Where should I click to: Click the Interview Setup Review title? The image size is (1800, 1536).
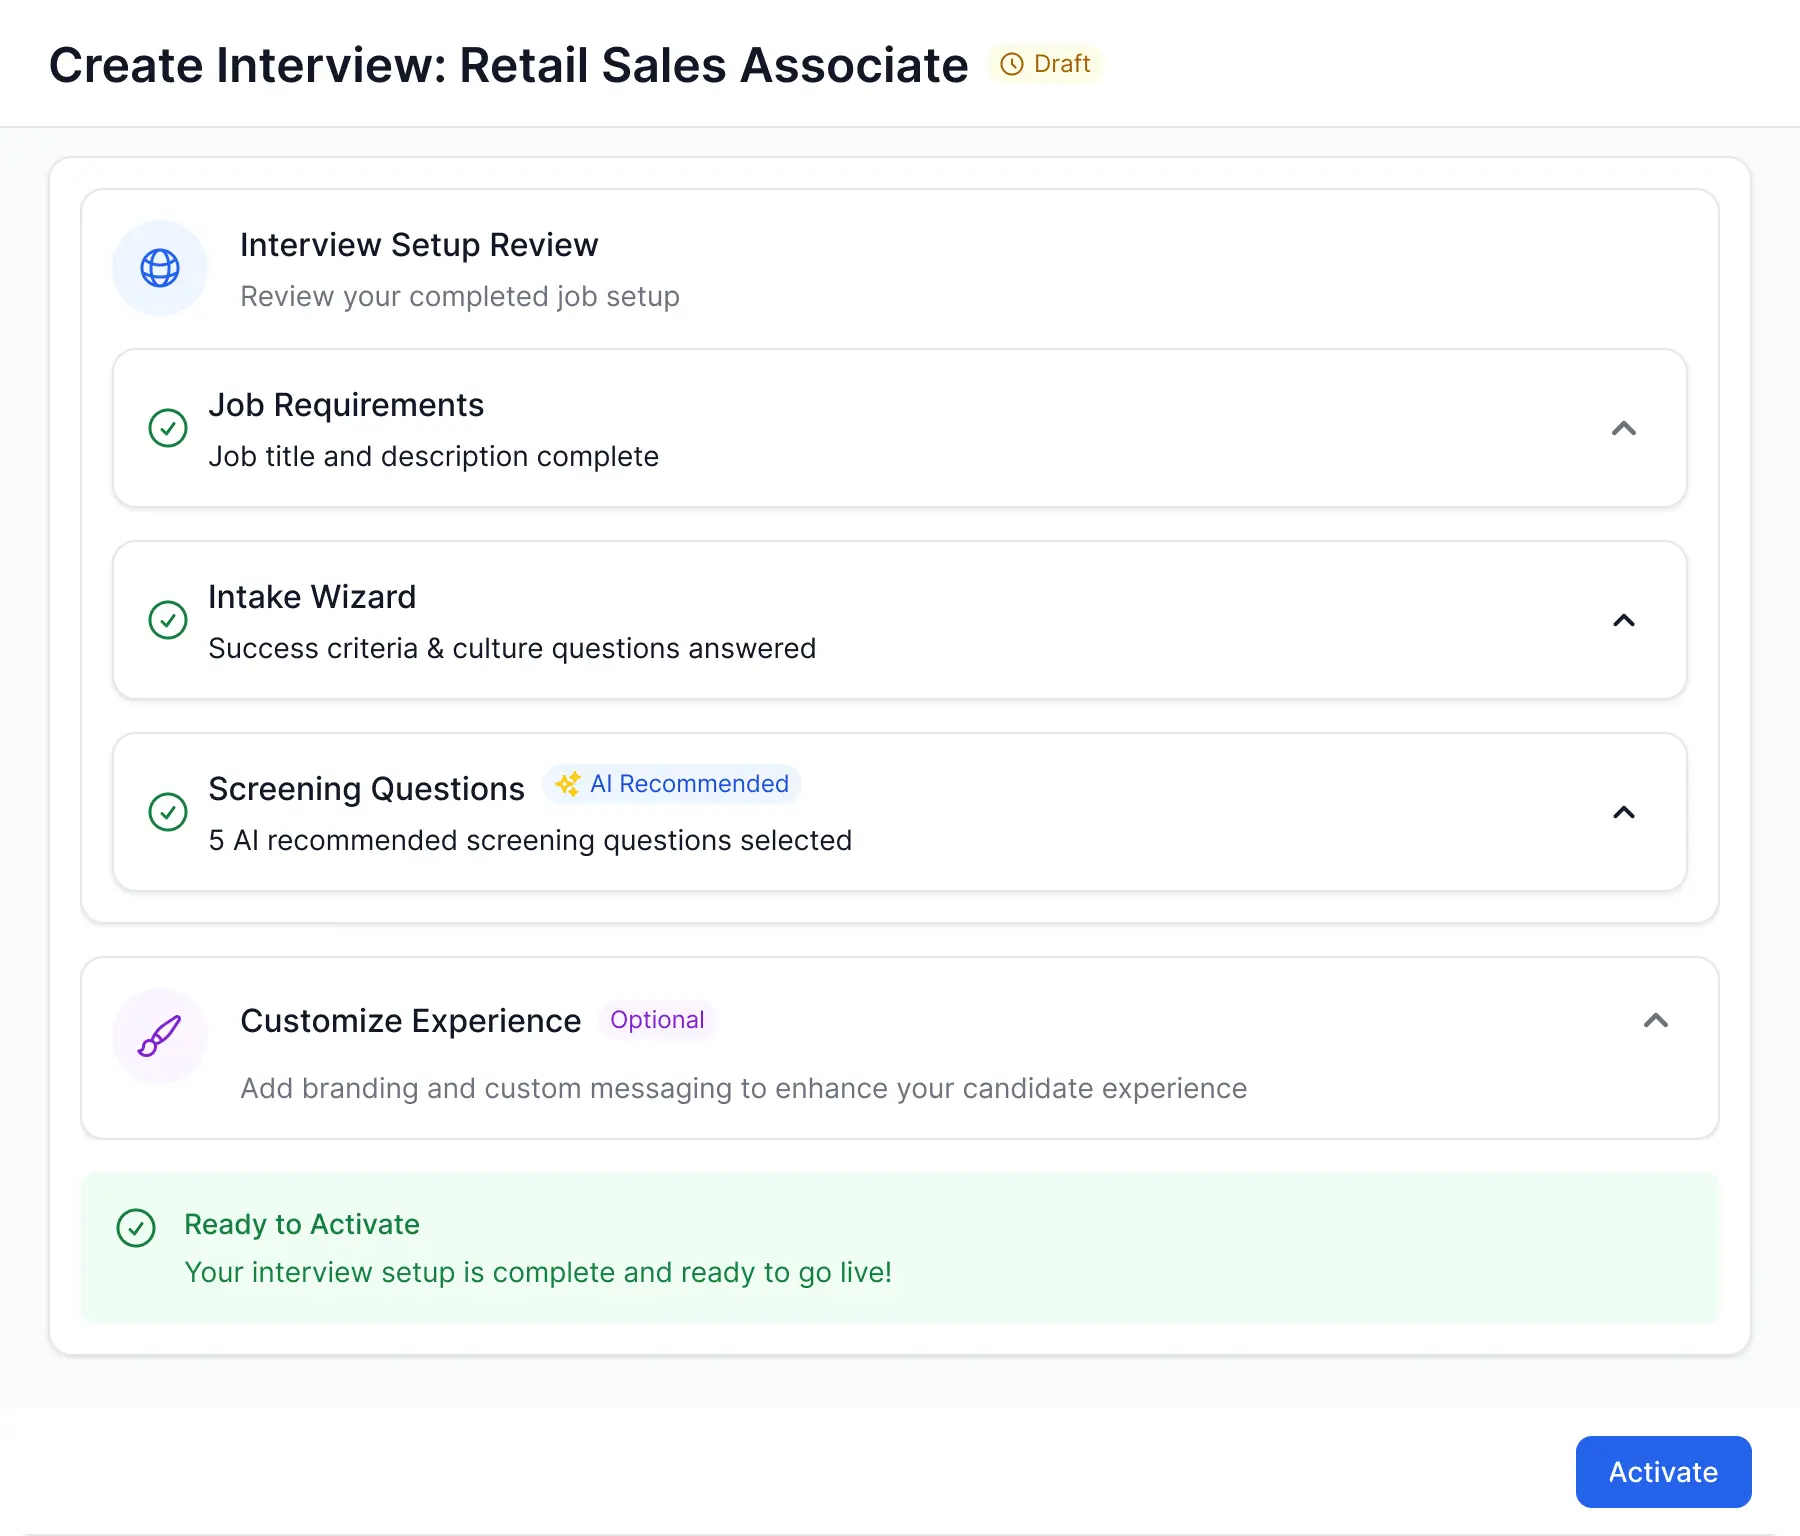point(419,245)
